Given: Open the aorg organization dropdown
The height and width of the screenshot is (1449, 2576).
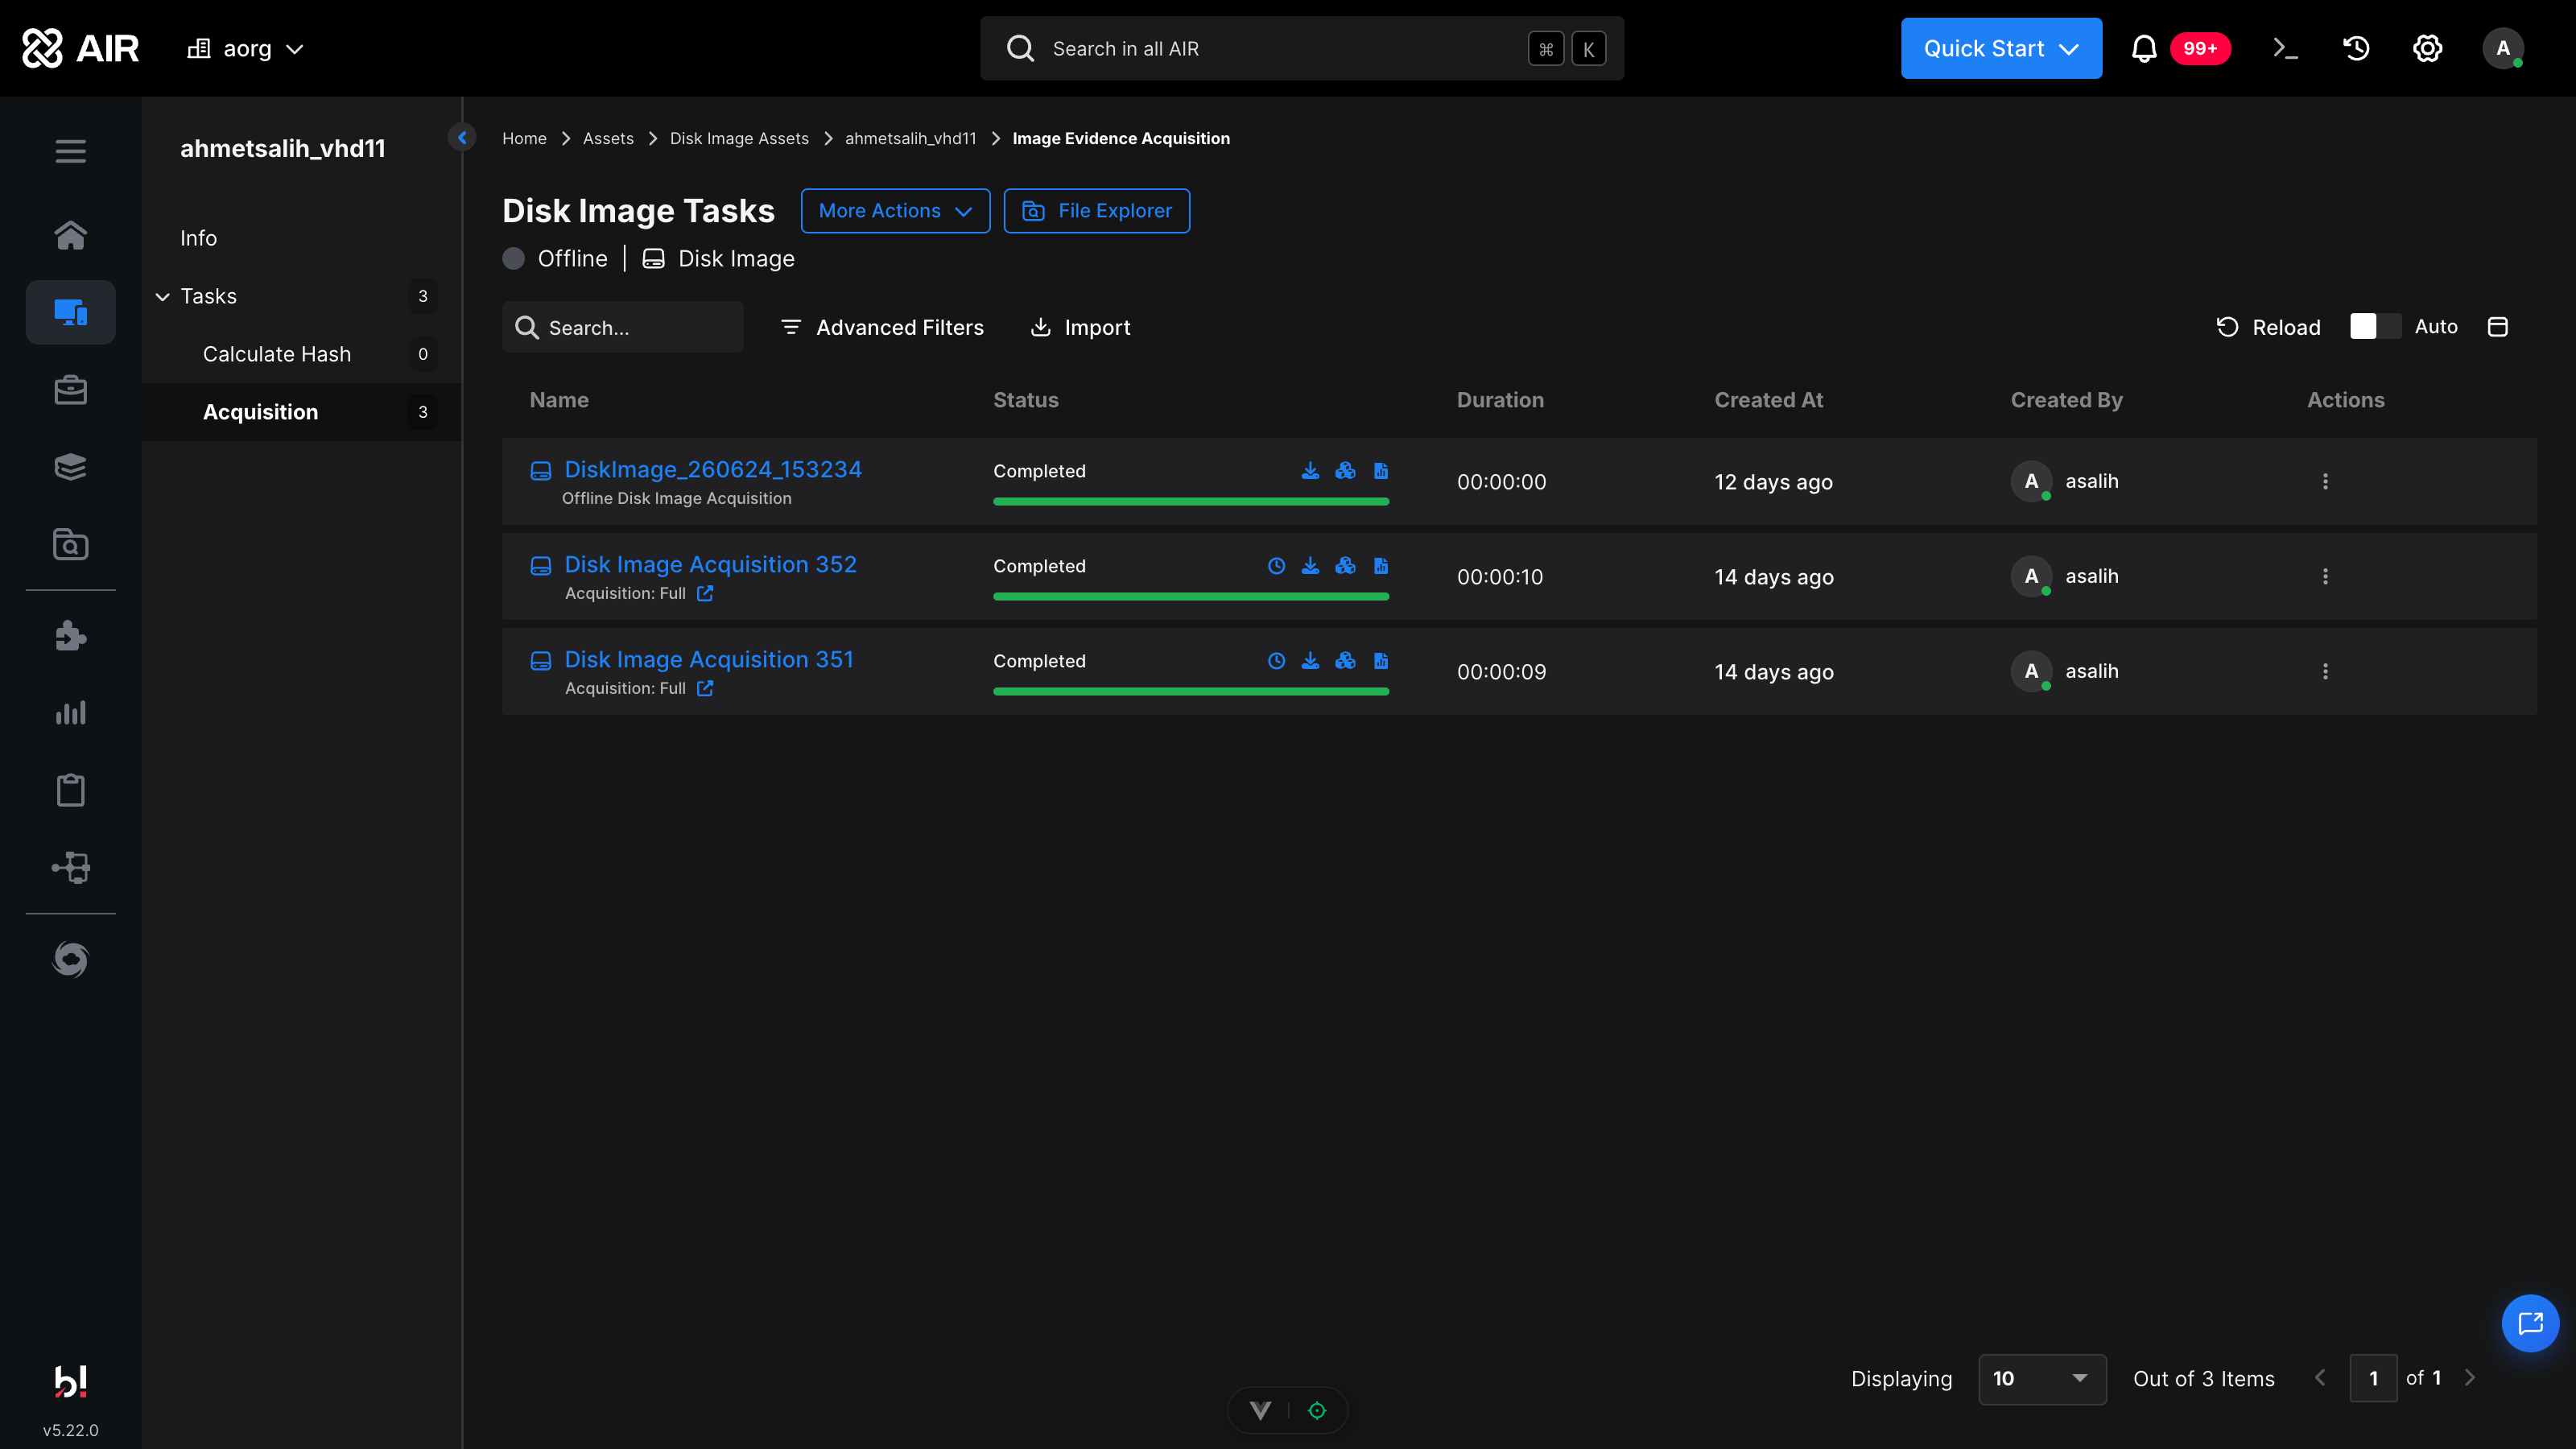Looking at the screenshot, I should 246,49.
